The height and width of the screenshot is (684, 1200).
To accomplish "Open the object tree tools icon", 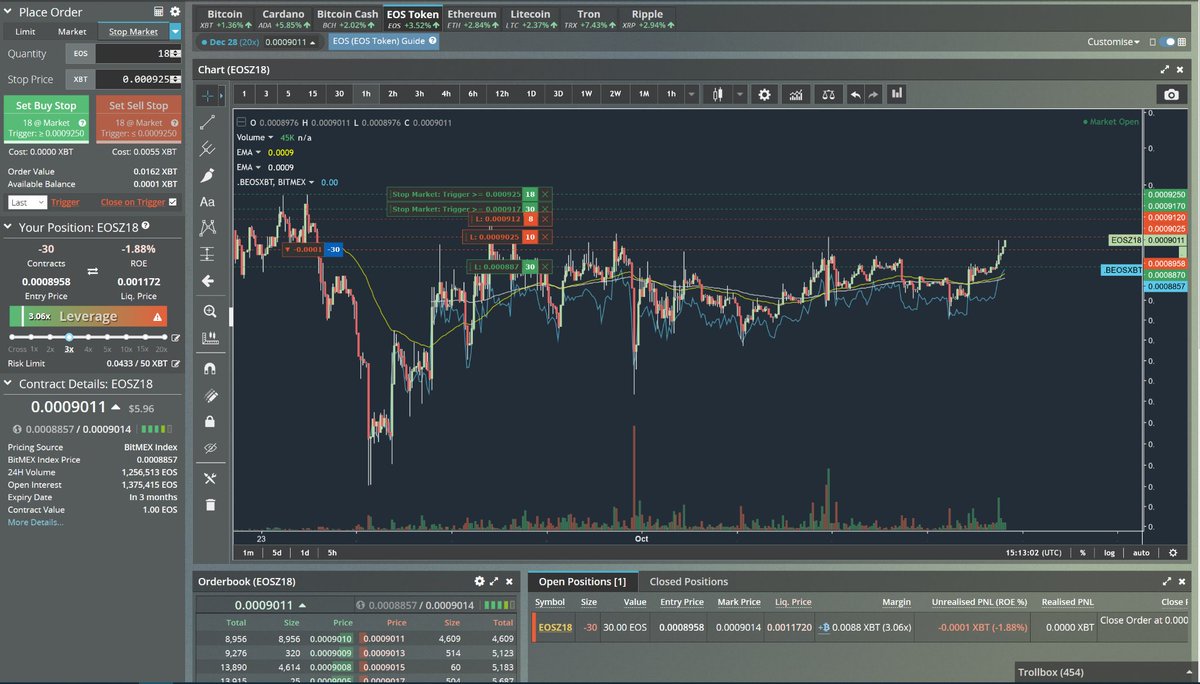I will 208,478.
